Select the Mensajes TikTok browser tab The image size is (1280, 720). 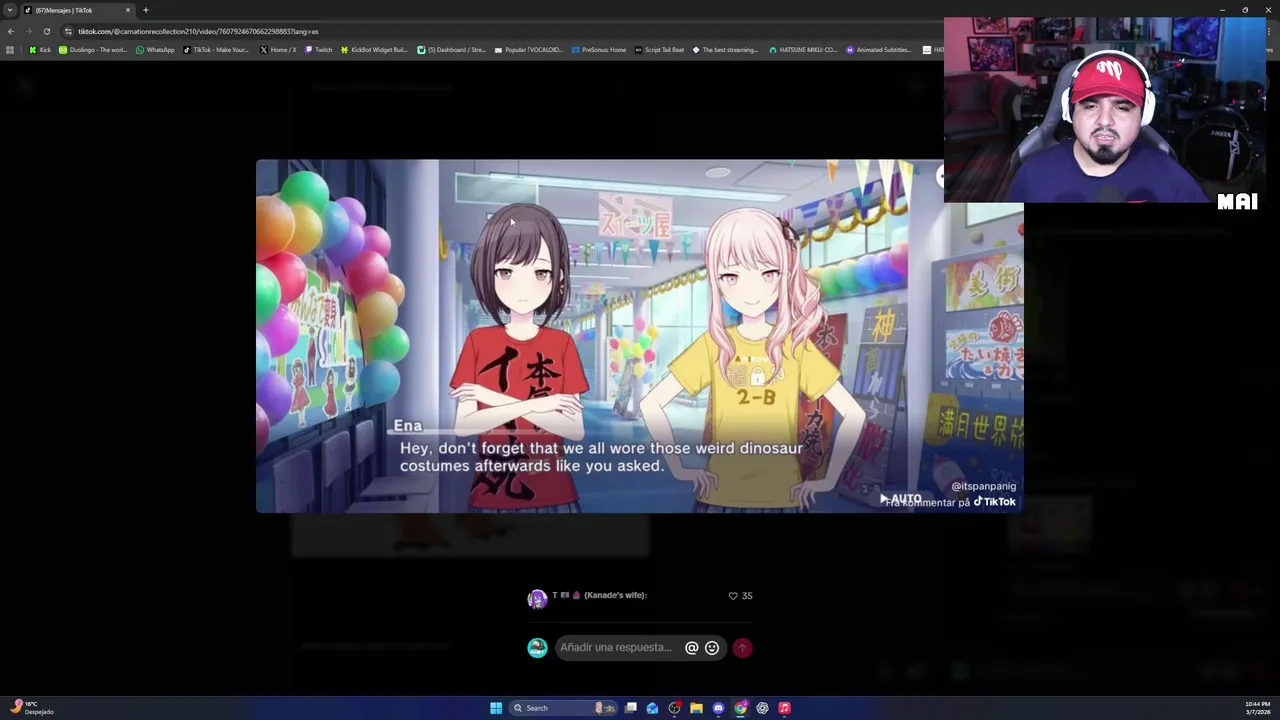click(x=78, y=10)
